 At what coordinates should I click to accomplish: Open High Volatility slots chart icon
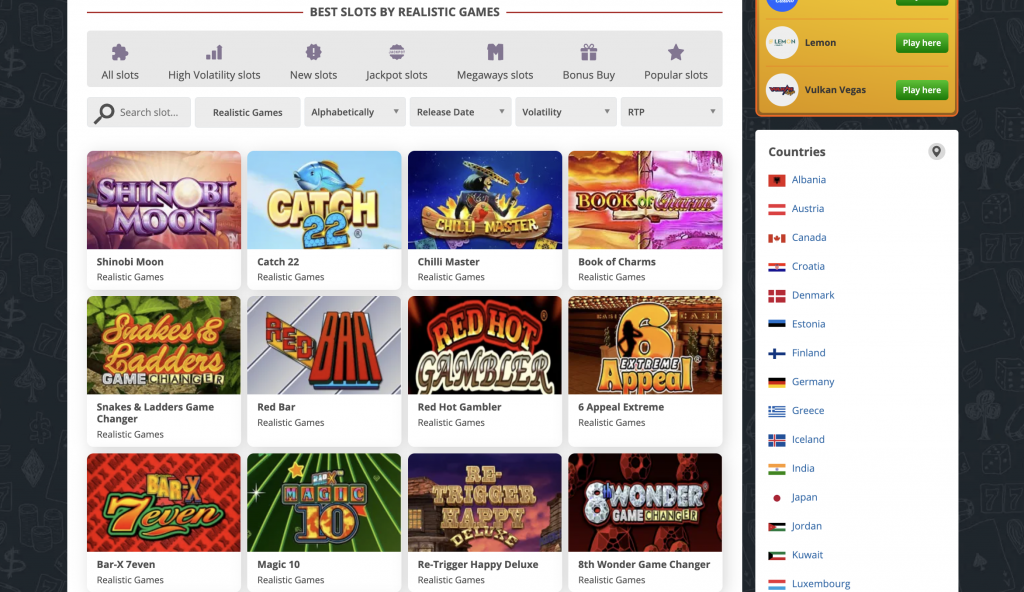coord(214,52)
